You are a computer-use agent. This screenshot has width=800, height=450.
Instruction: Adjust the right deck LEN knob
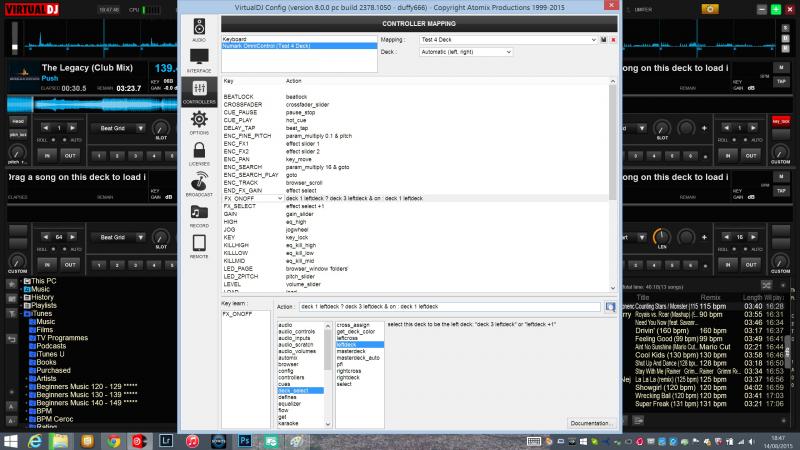click(662, 238)
